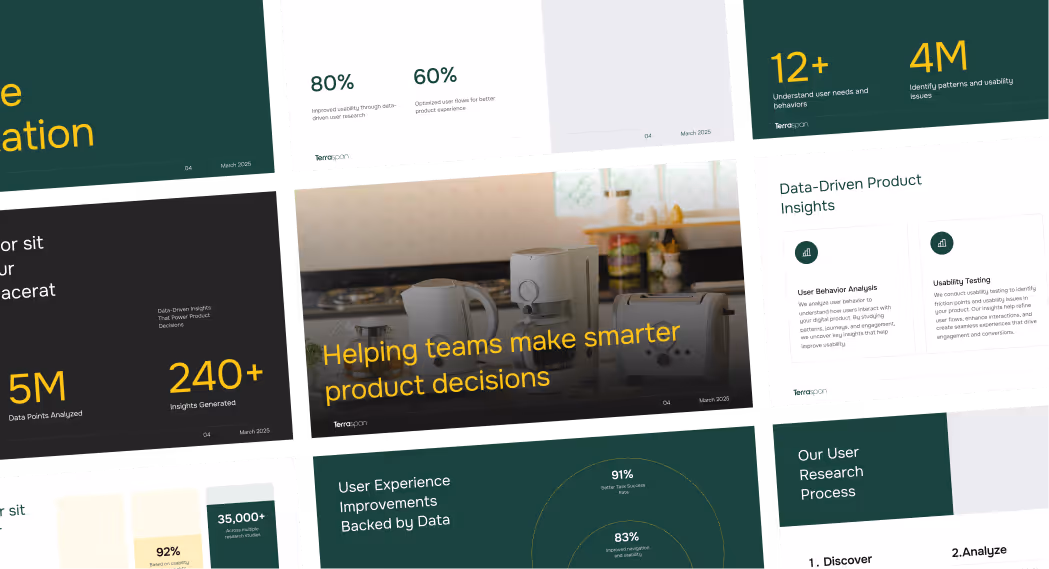
Task: Click 'March 2025' on the 5M dark slide
Action: pos(254,431)
